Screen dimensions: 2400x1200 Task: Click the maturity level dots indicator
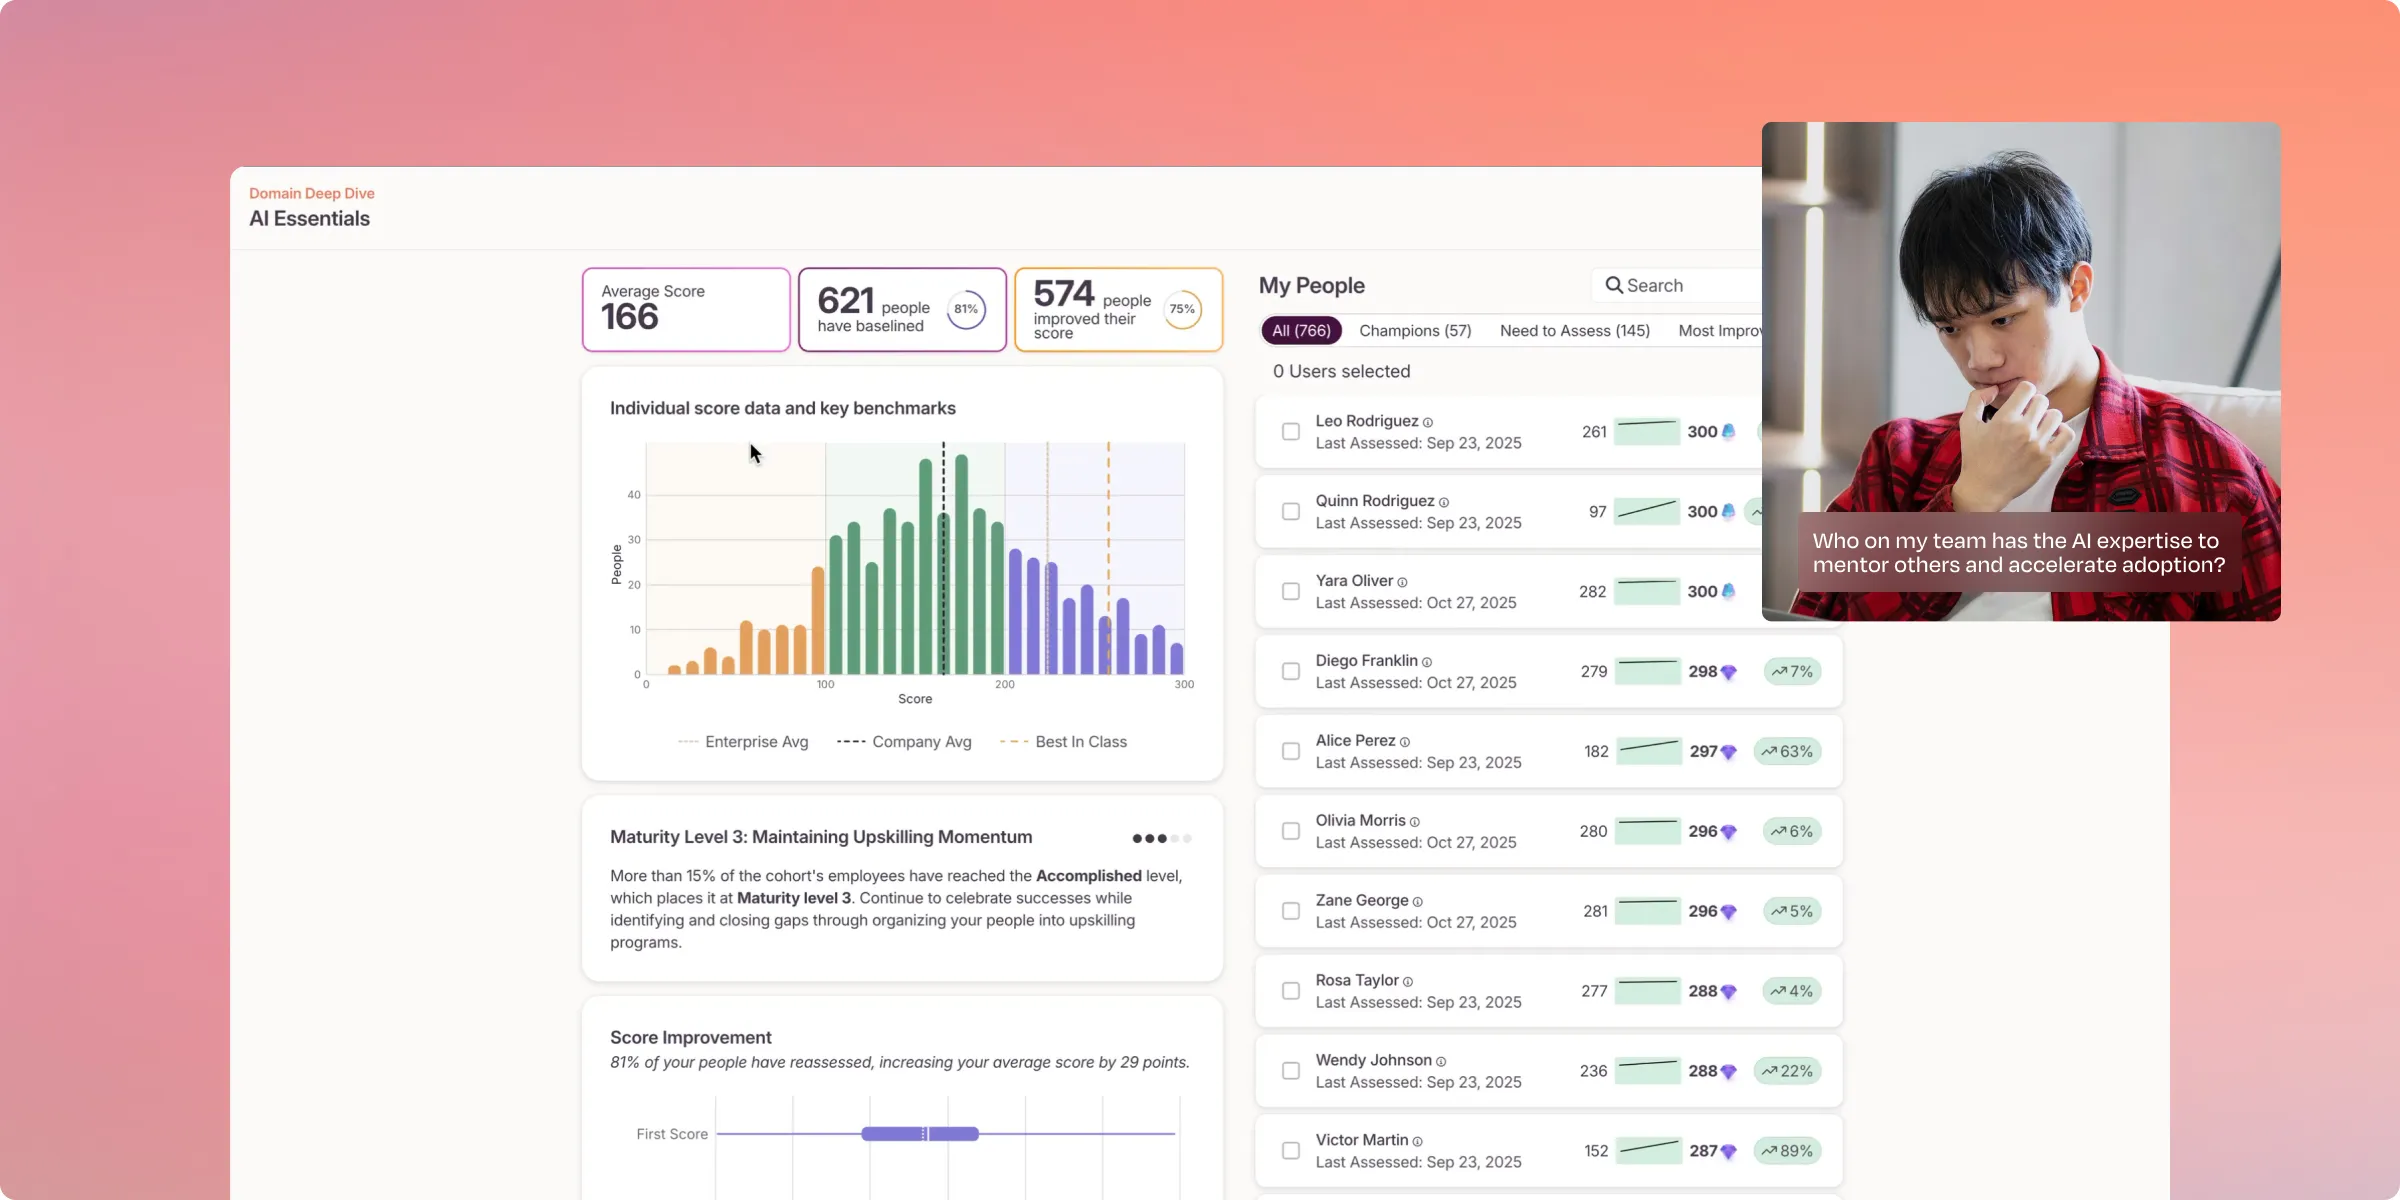pyautogui.click(x=1161, y=838)
